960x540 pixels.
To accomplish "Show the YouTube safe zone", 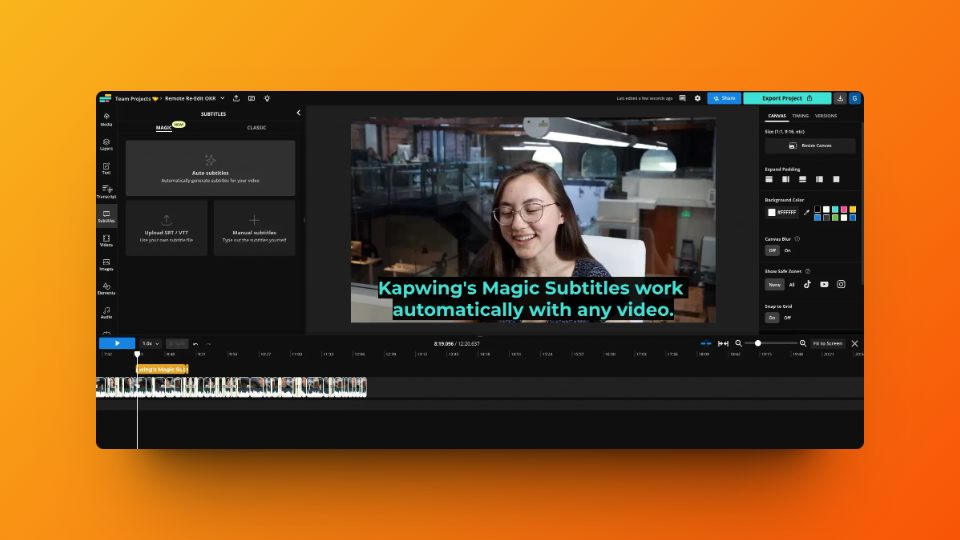I will 824,284.
